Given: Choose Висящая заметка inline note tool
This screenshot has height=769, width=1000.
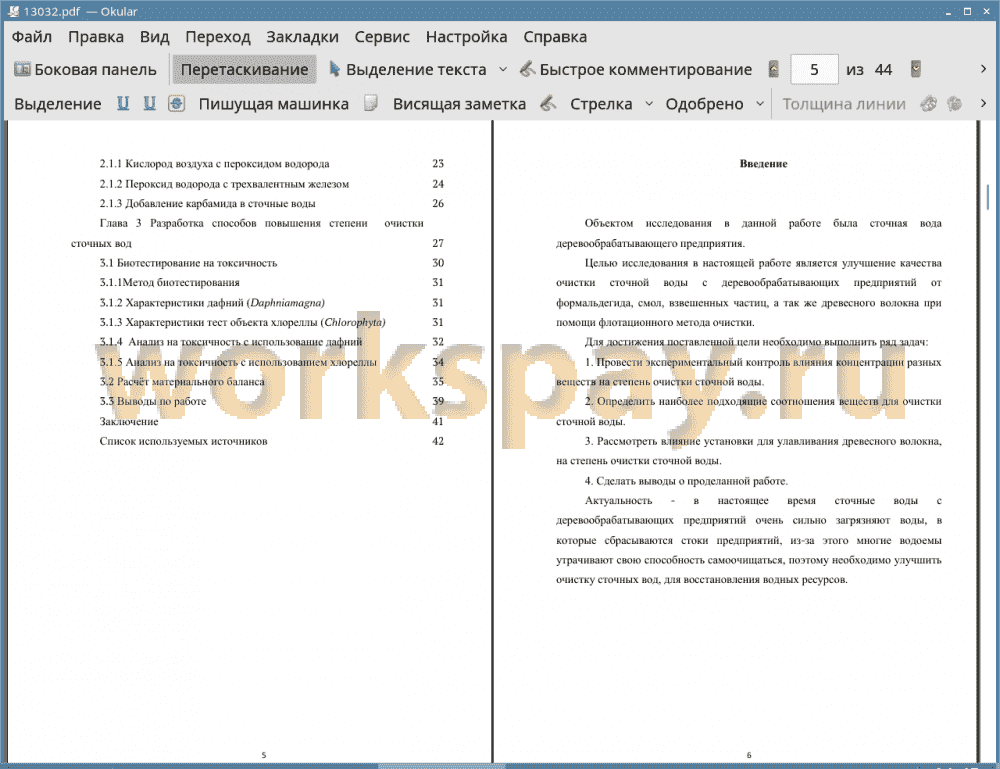Looking at the screenshot, I should point(459,104).
